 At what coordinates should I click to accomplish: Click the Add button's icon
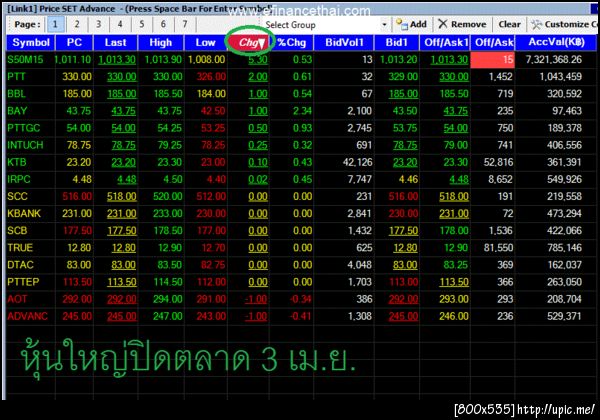pyautogui.click(x=401, y=24)
